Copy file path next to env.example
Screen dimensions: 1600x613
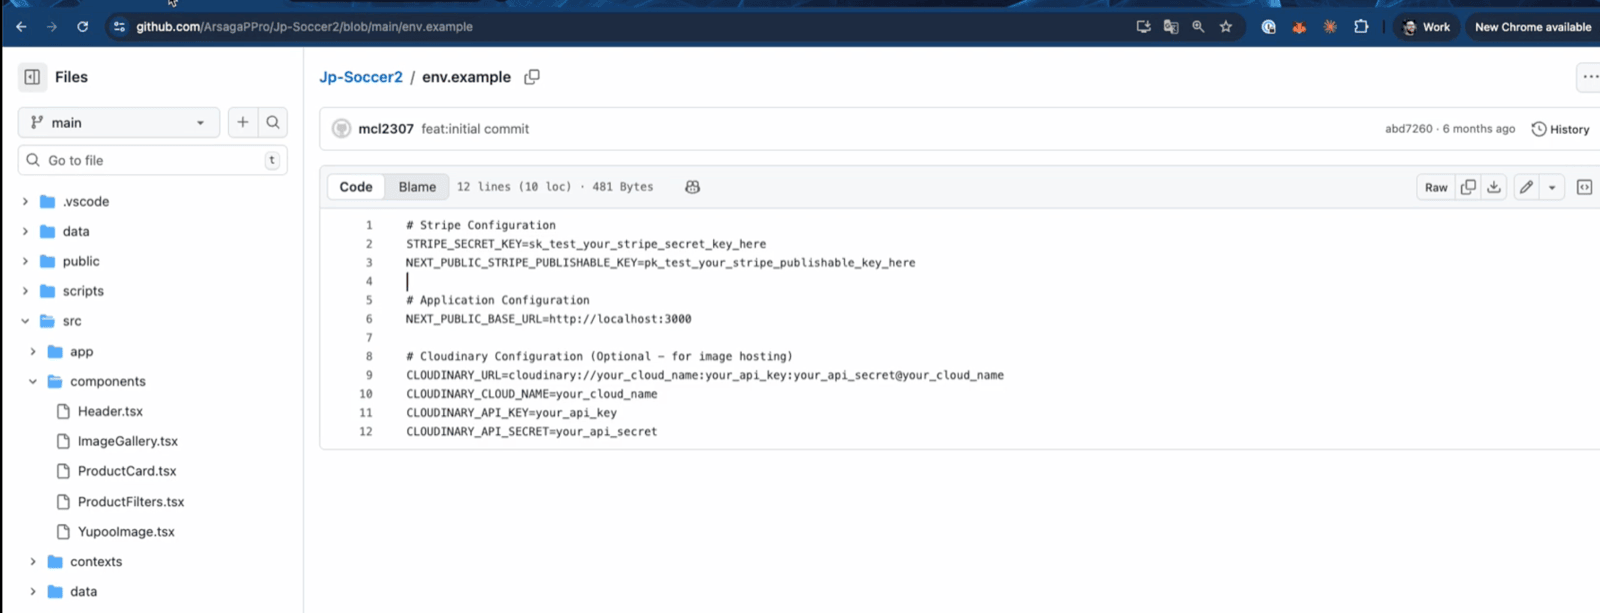532,77
